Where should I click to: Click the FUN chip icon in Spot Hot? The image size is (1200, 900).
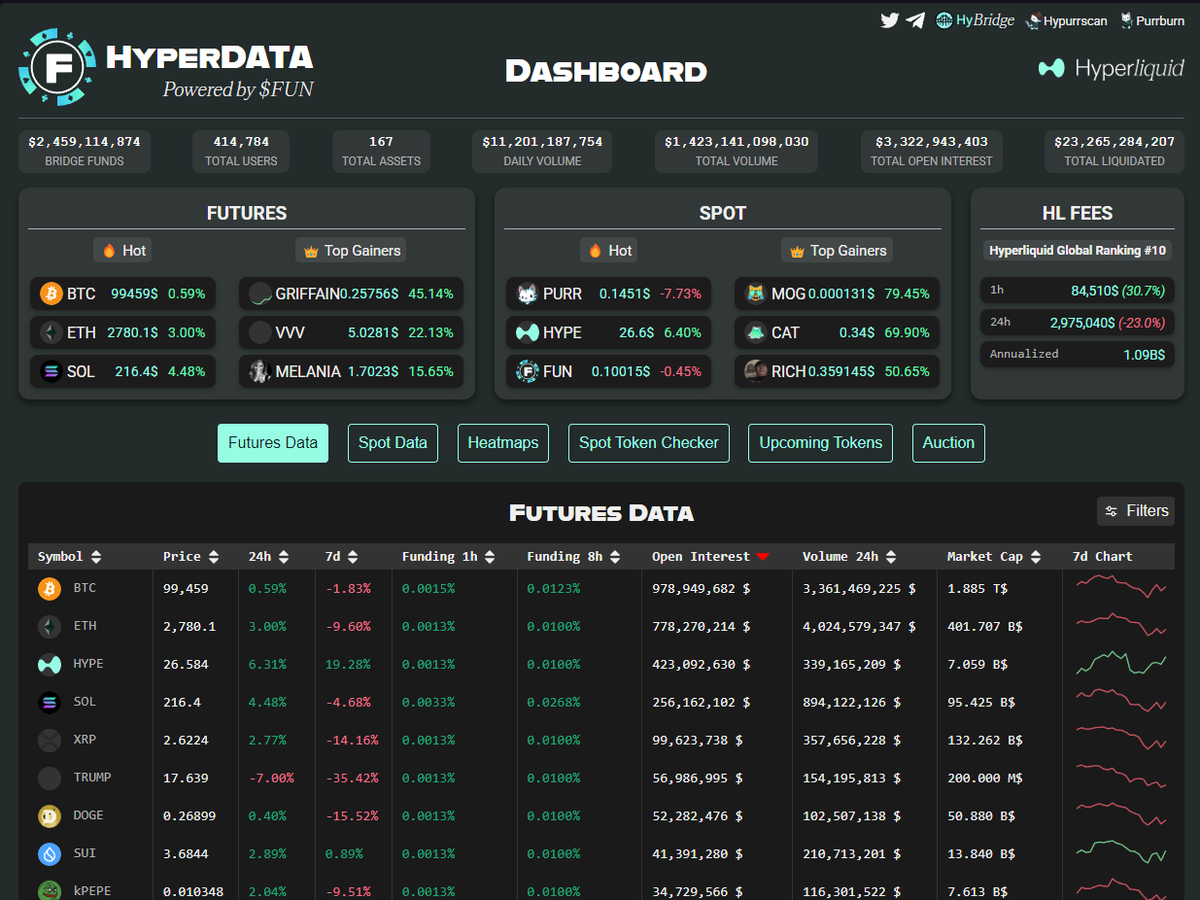click(x=527, y=371)
